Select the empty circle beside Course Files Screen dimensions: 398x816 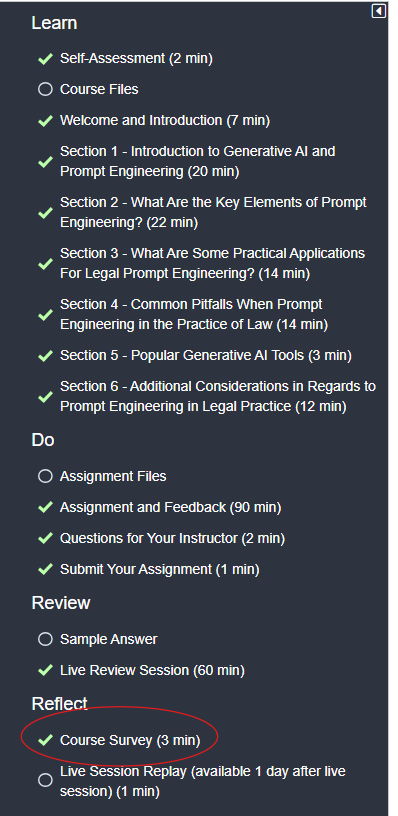[x=45, y=90]
